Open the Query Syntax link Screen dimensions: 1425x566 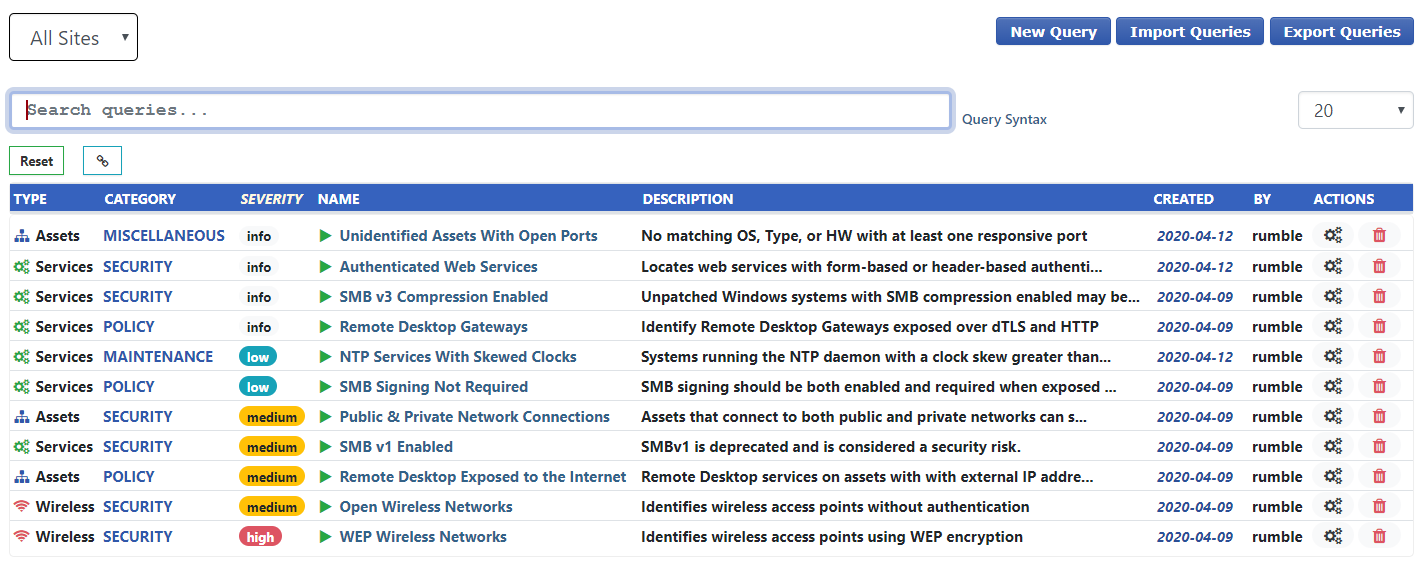(1004, 120)
